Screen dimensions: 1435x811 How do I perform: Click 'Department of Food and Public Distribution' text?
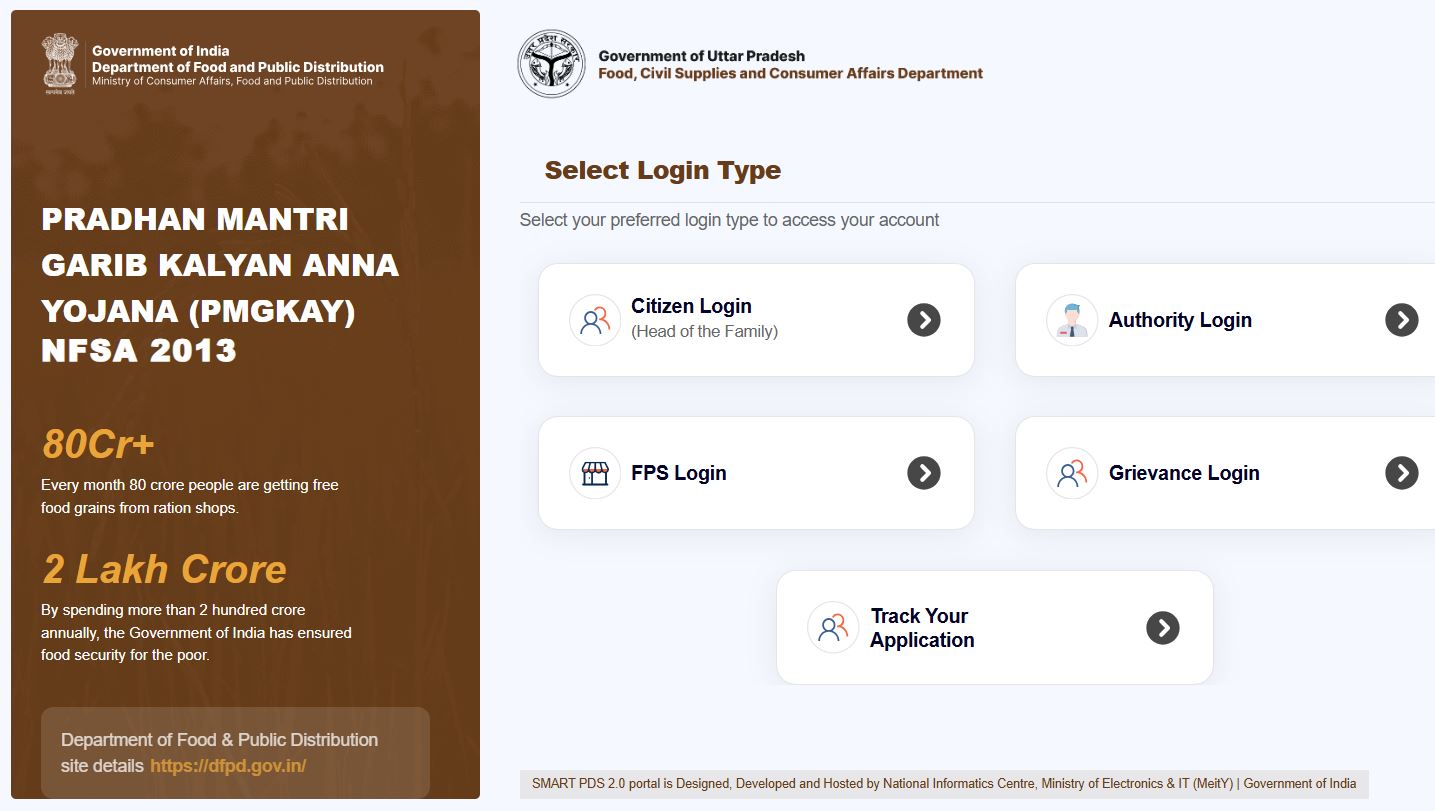[237, 67]
